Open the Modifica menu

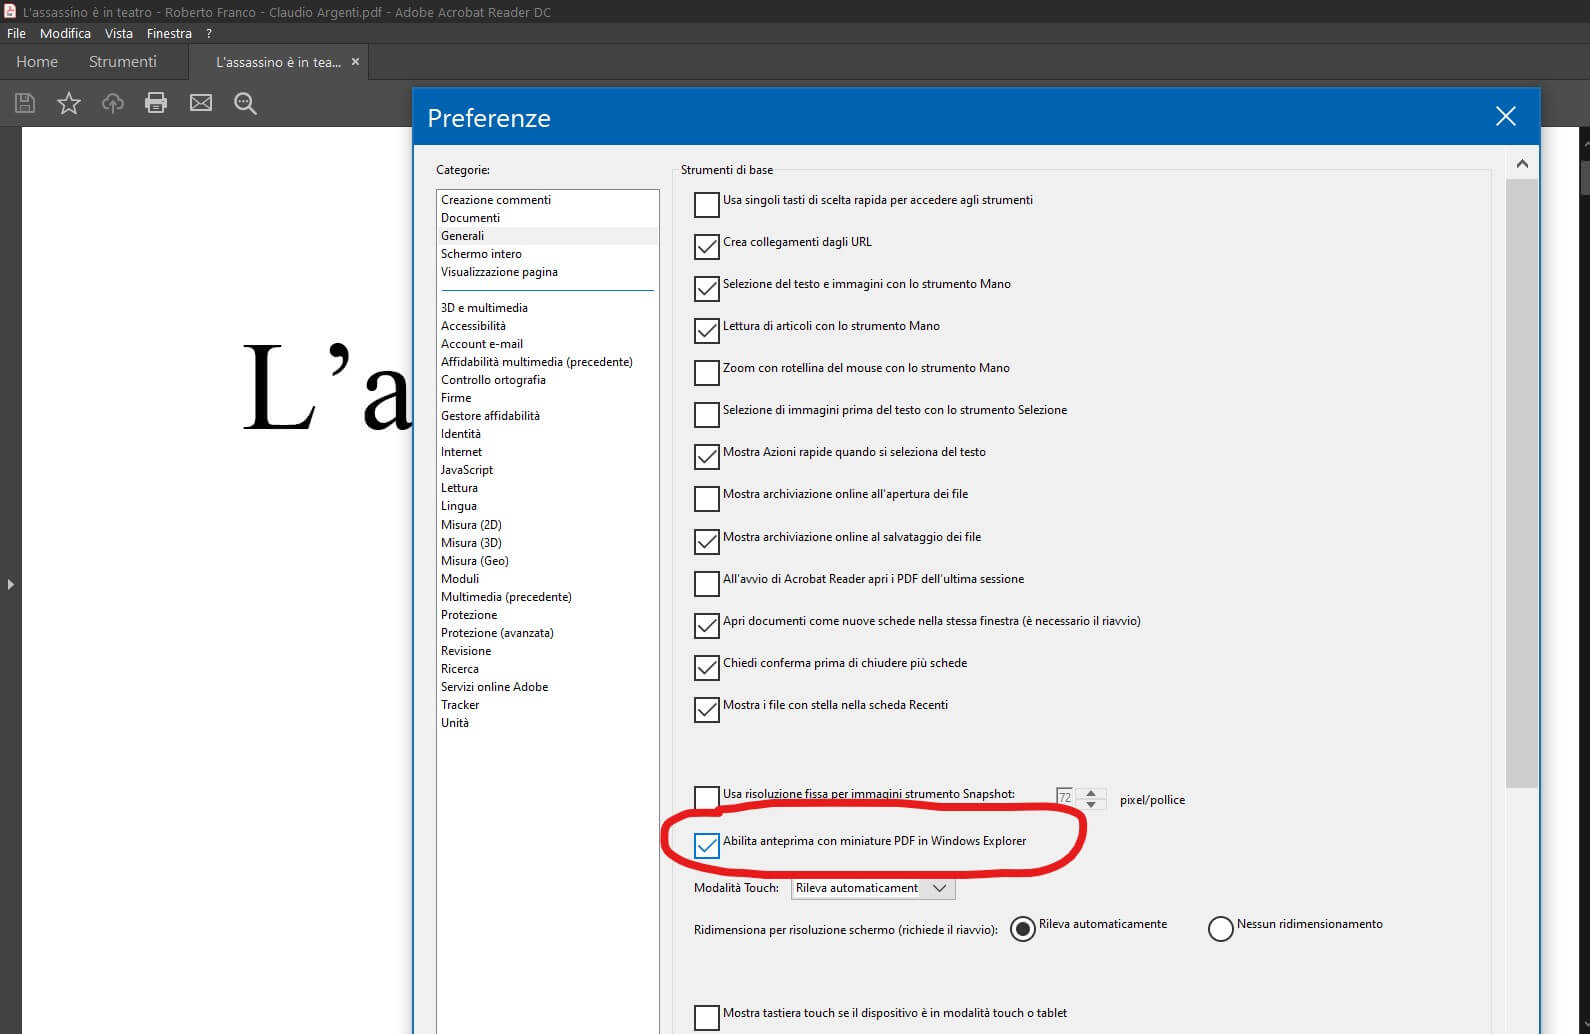(x=65, y=33)
